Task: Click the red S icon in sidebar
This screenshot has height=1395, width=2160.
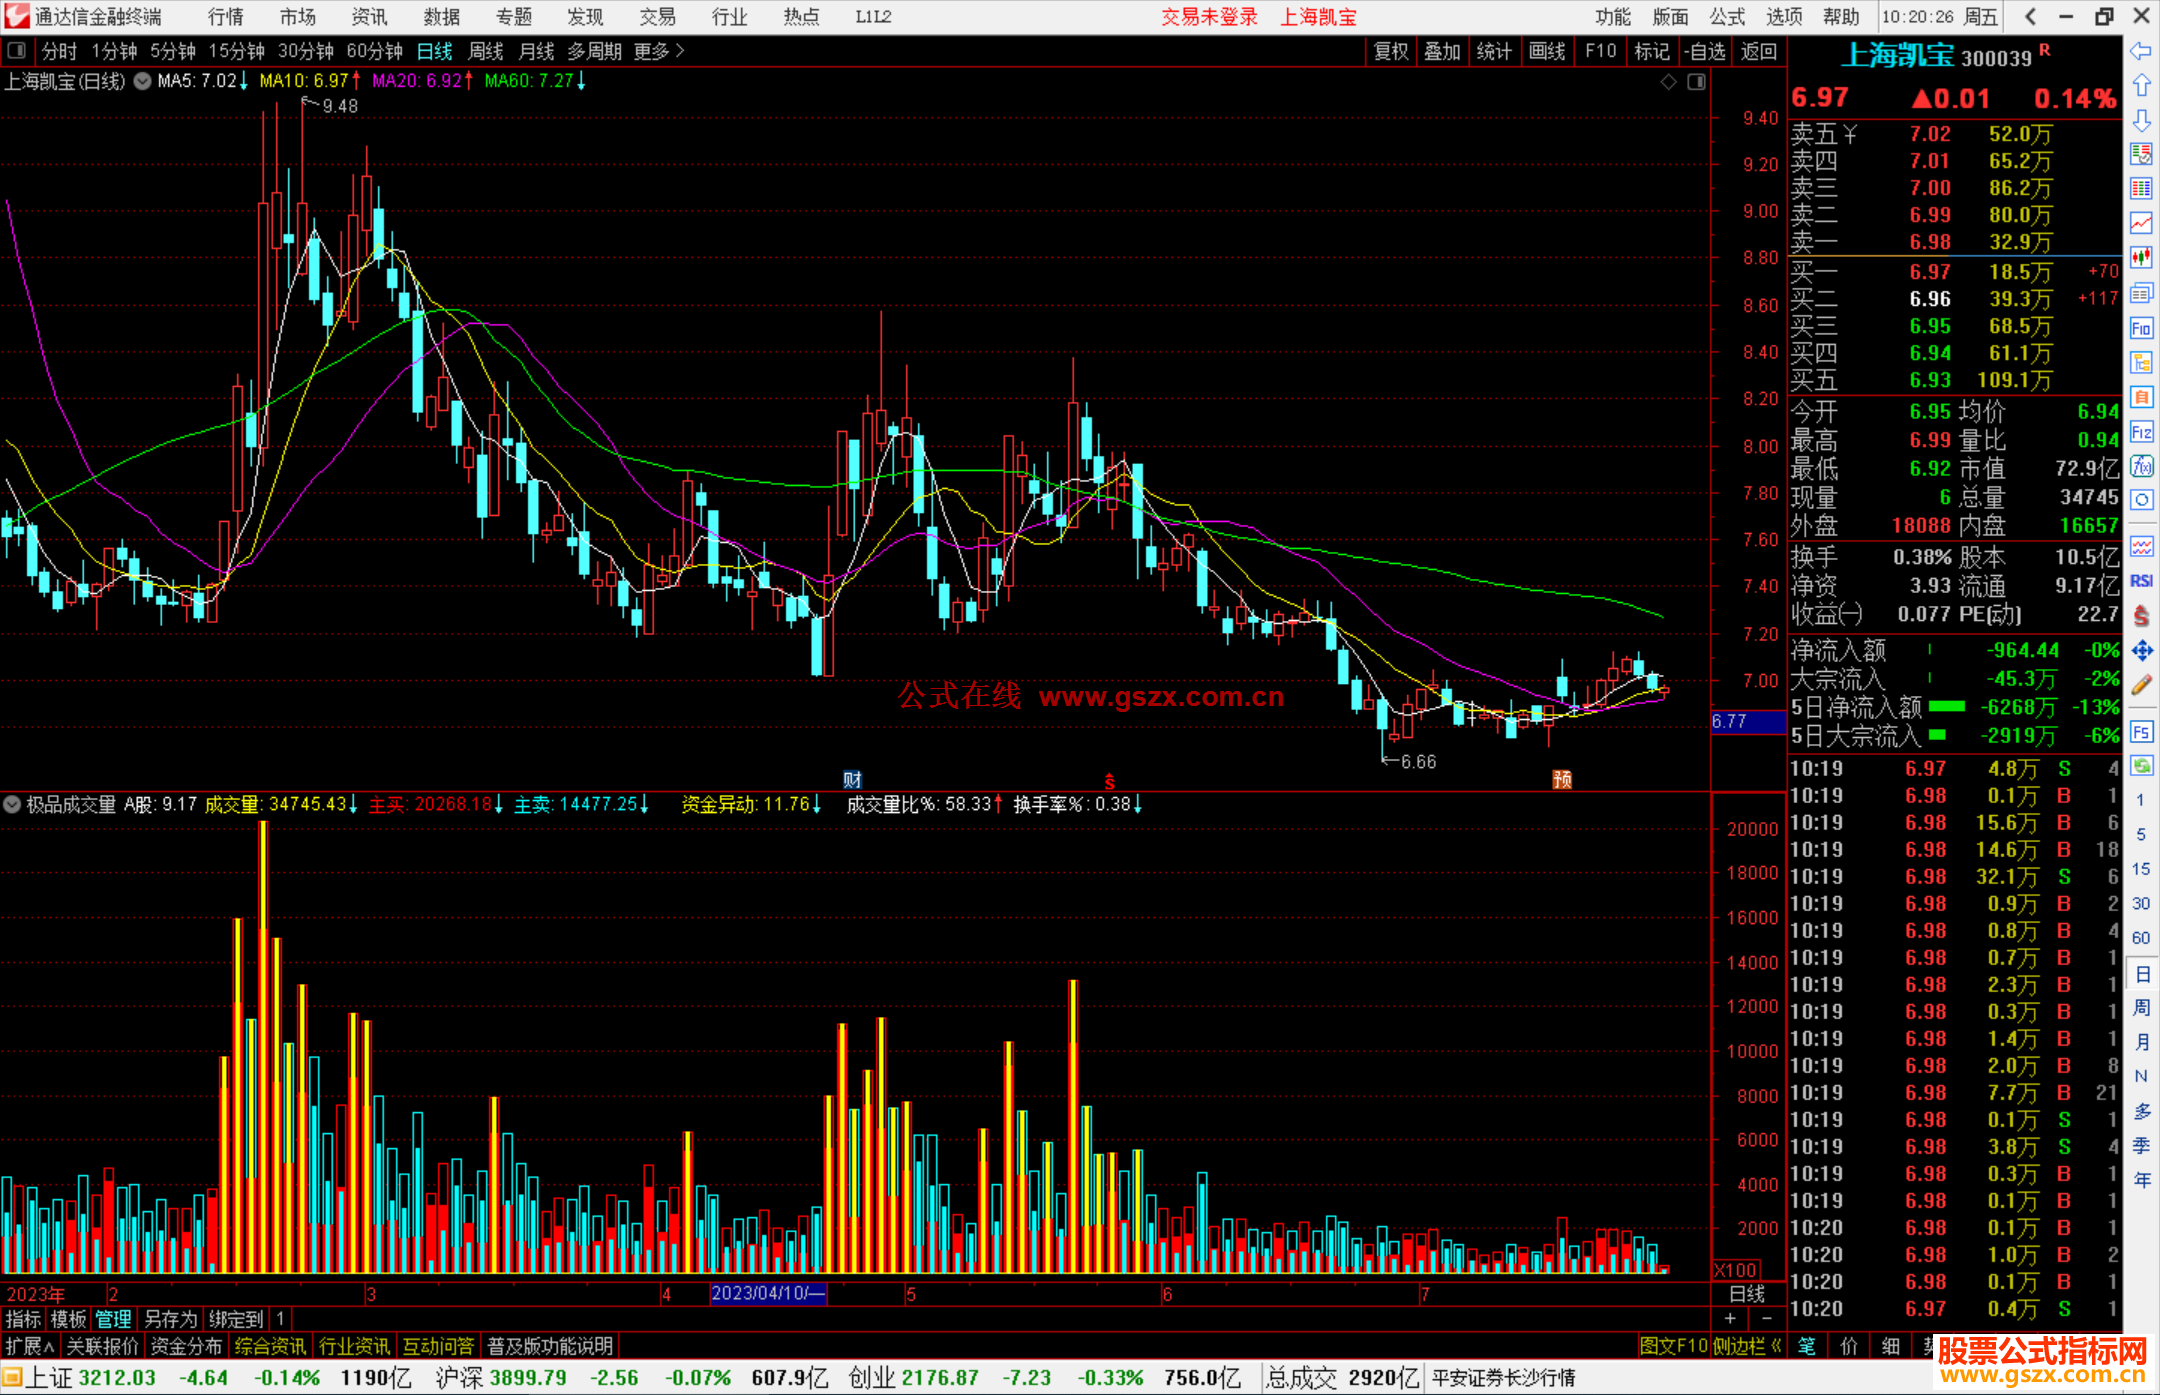Action: click(2141, 616)
